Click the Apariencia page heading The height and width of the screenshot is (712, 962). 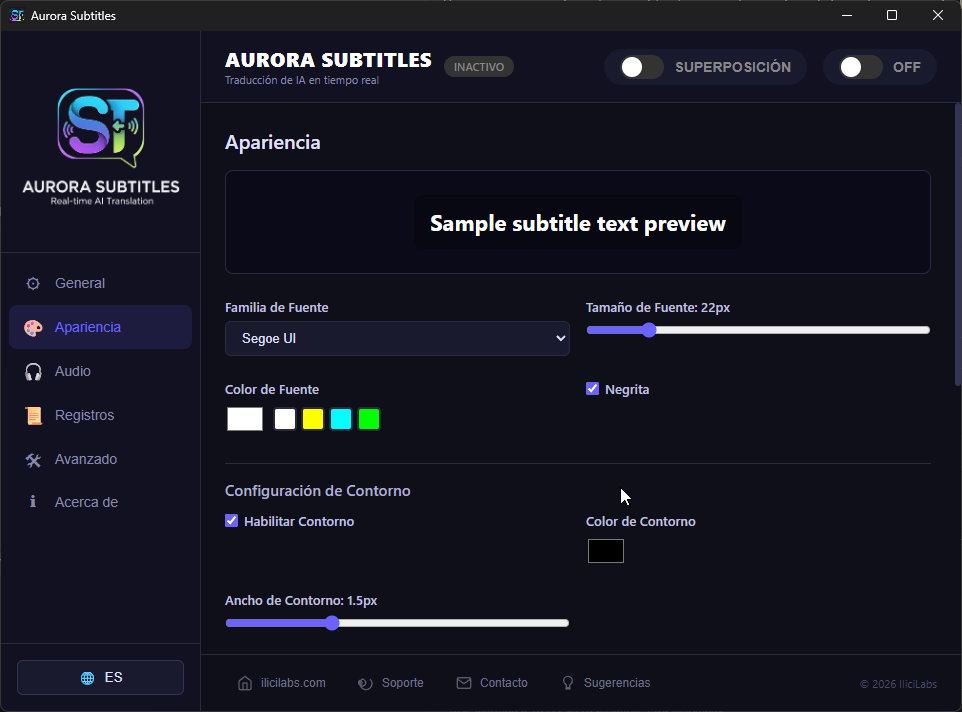pos(272,142)
